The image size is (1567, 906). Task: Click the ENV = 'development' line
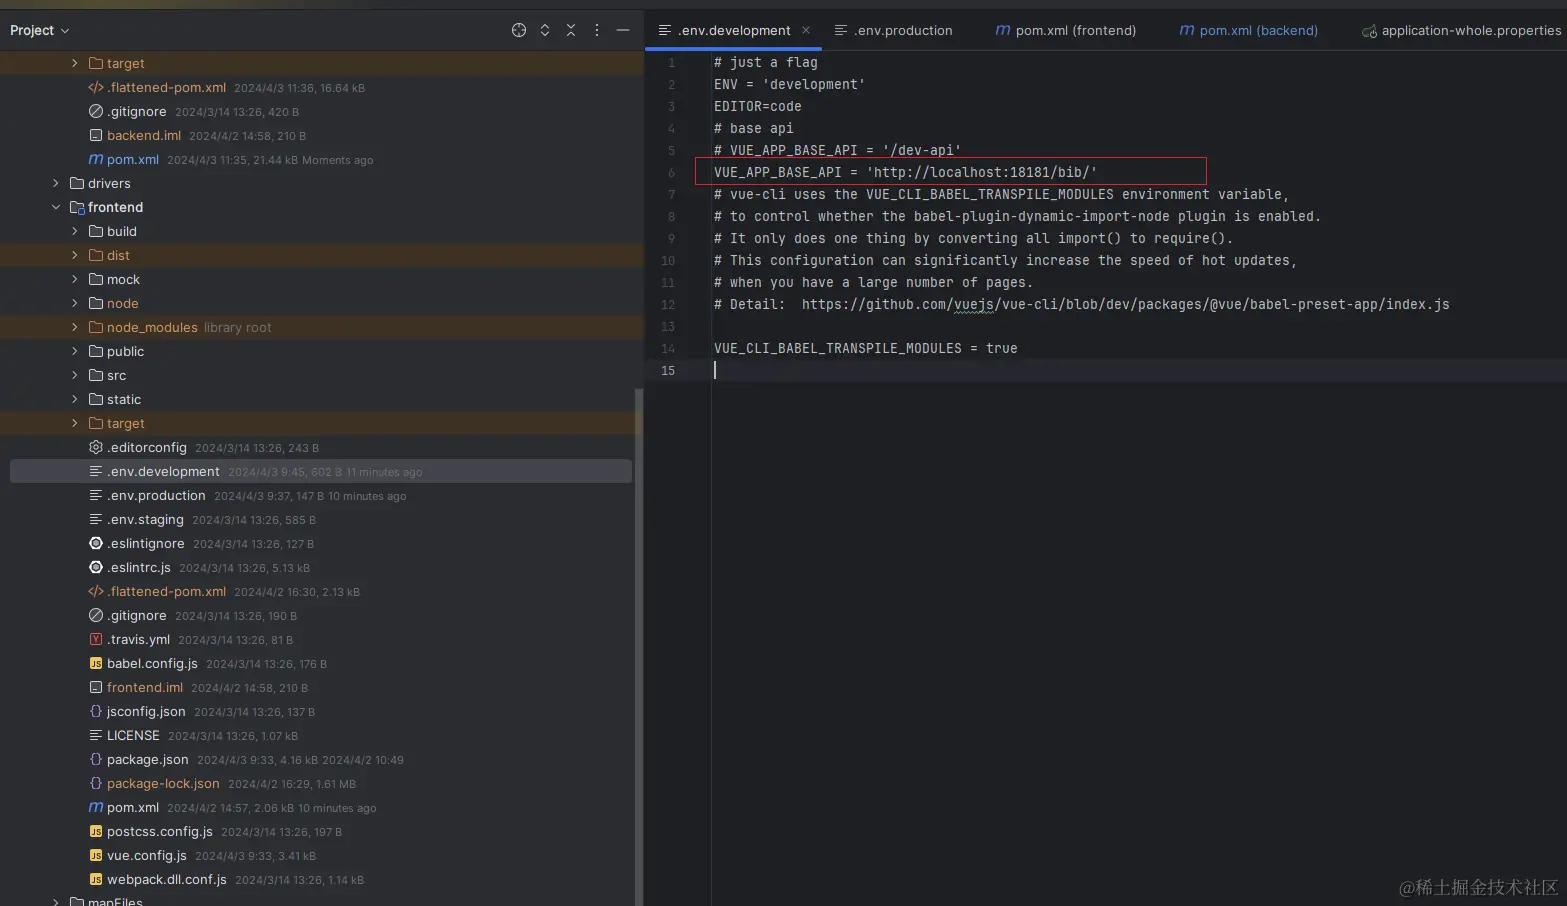pos(789,84)
